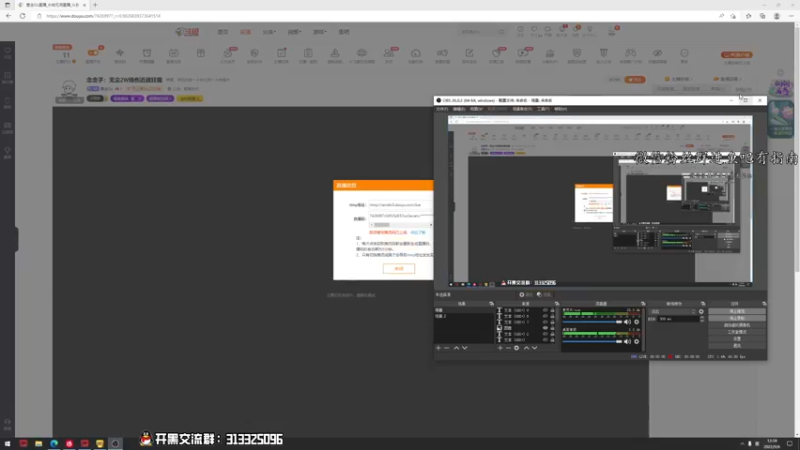Open the alarm clock icon in Douyu toolbar
This screenshot has height=450, width=800.
click(146, 53)
